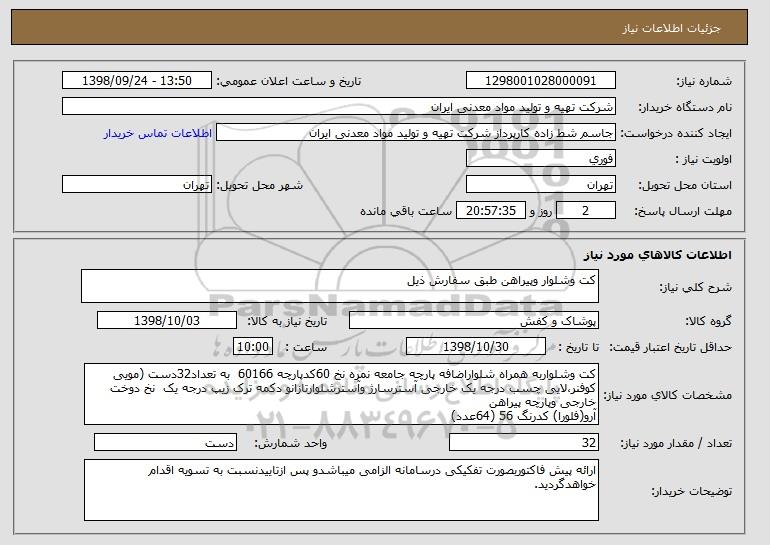Click the remaining days field showing 2
Image resolution: width=770 pixels, height=545 pixels.
pos(586,211)
